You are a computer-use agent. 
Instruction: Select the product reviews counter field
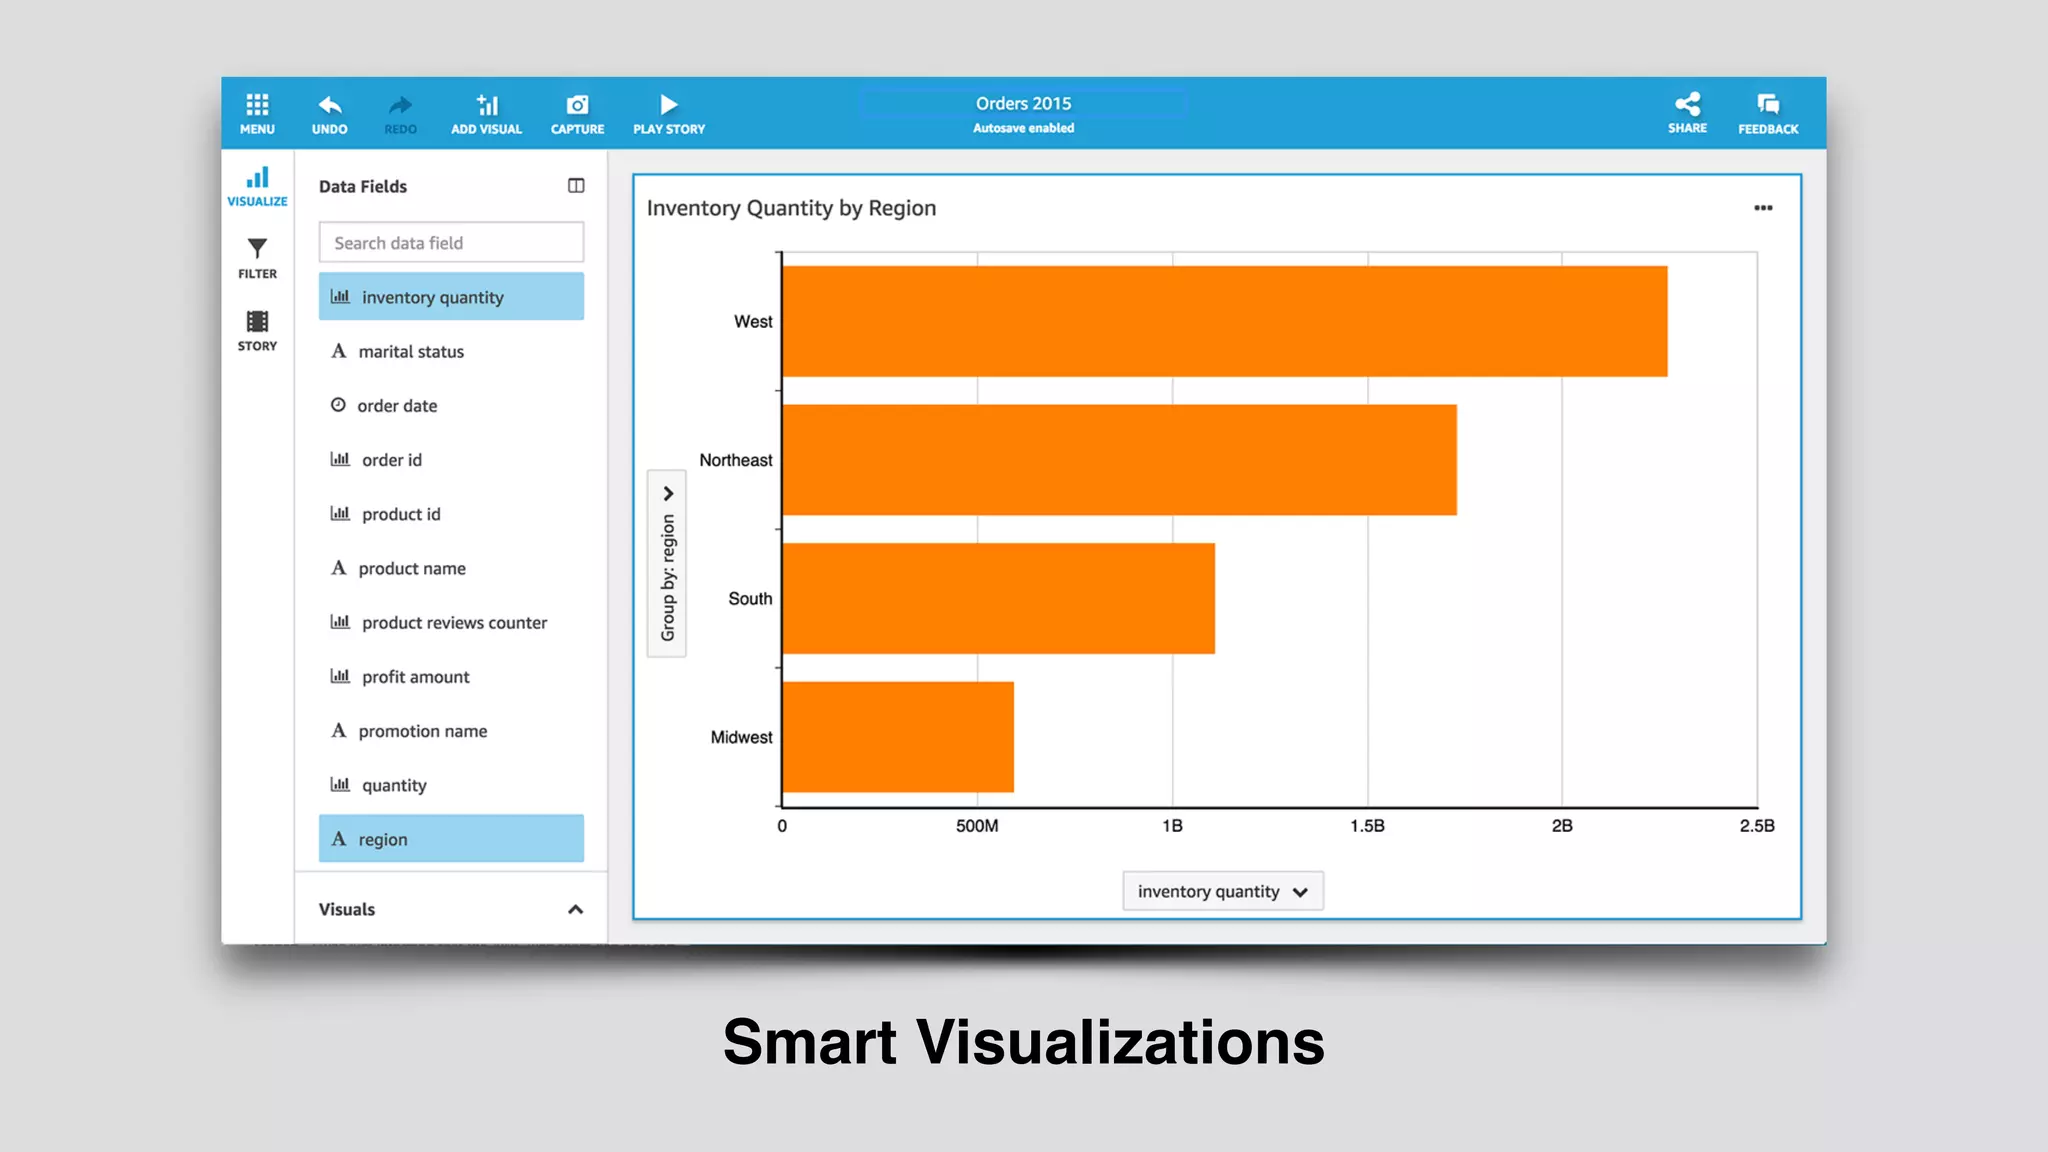(451, 622)
